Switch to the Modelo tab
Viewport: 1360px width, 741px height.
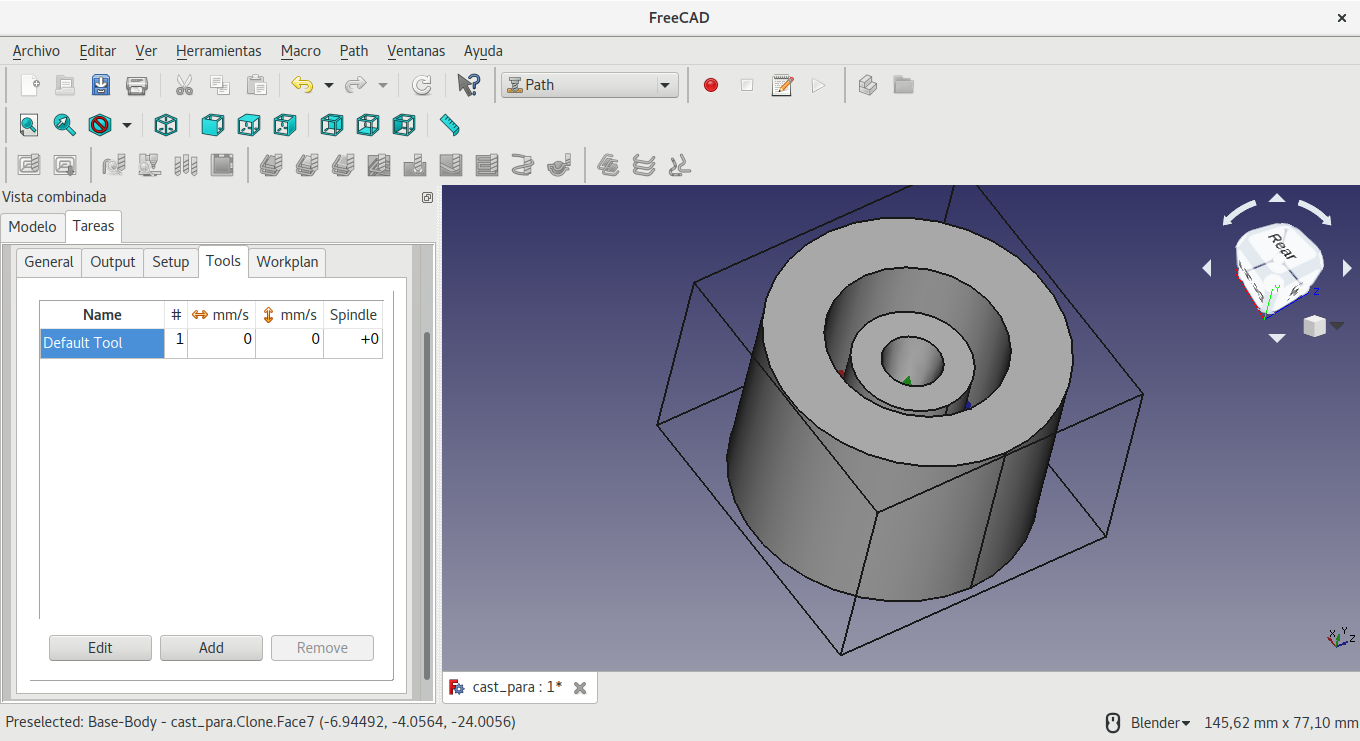[32, 227]
